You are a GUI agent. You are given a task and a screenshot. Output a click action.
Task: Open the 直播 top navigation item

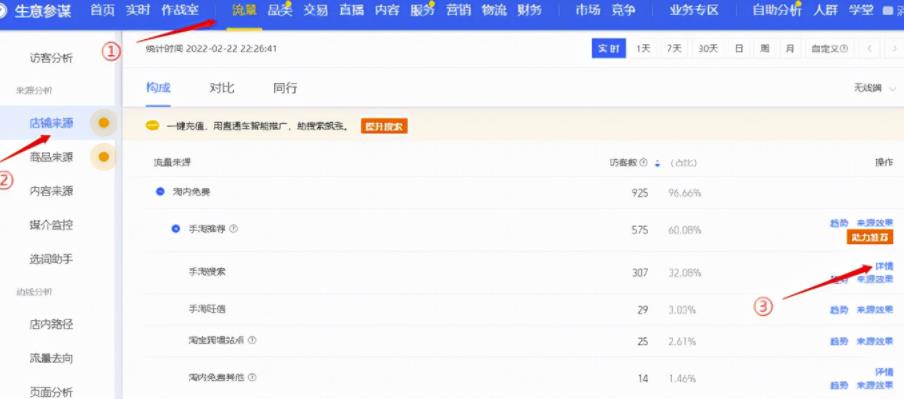click(x=352, y=10)
